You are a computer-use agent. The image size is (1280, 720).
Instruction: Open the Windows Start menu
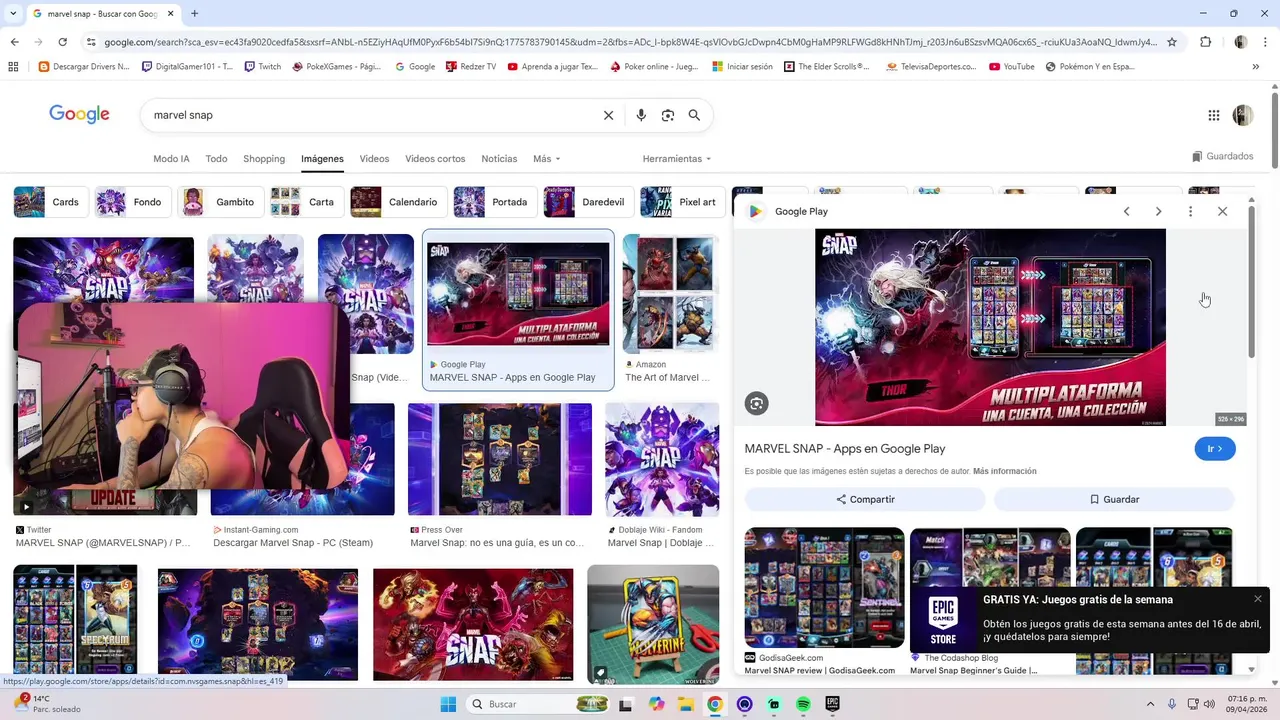[x=448, y=704]
